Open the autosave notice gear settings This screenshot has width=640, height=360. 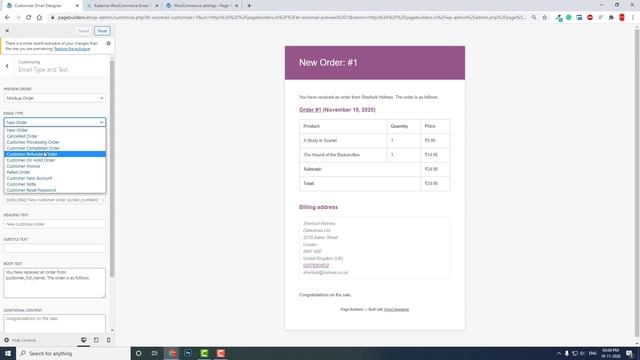tap(108, 43)
